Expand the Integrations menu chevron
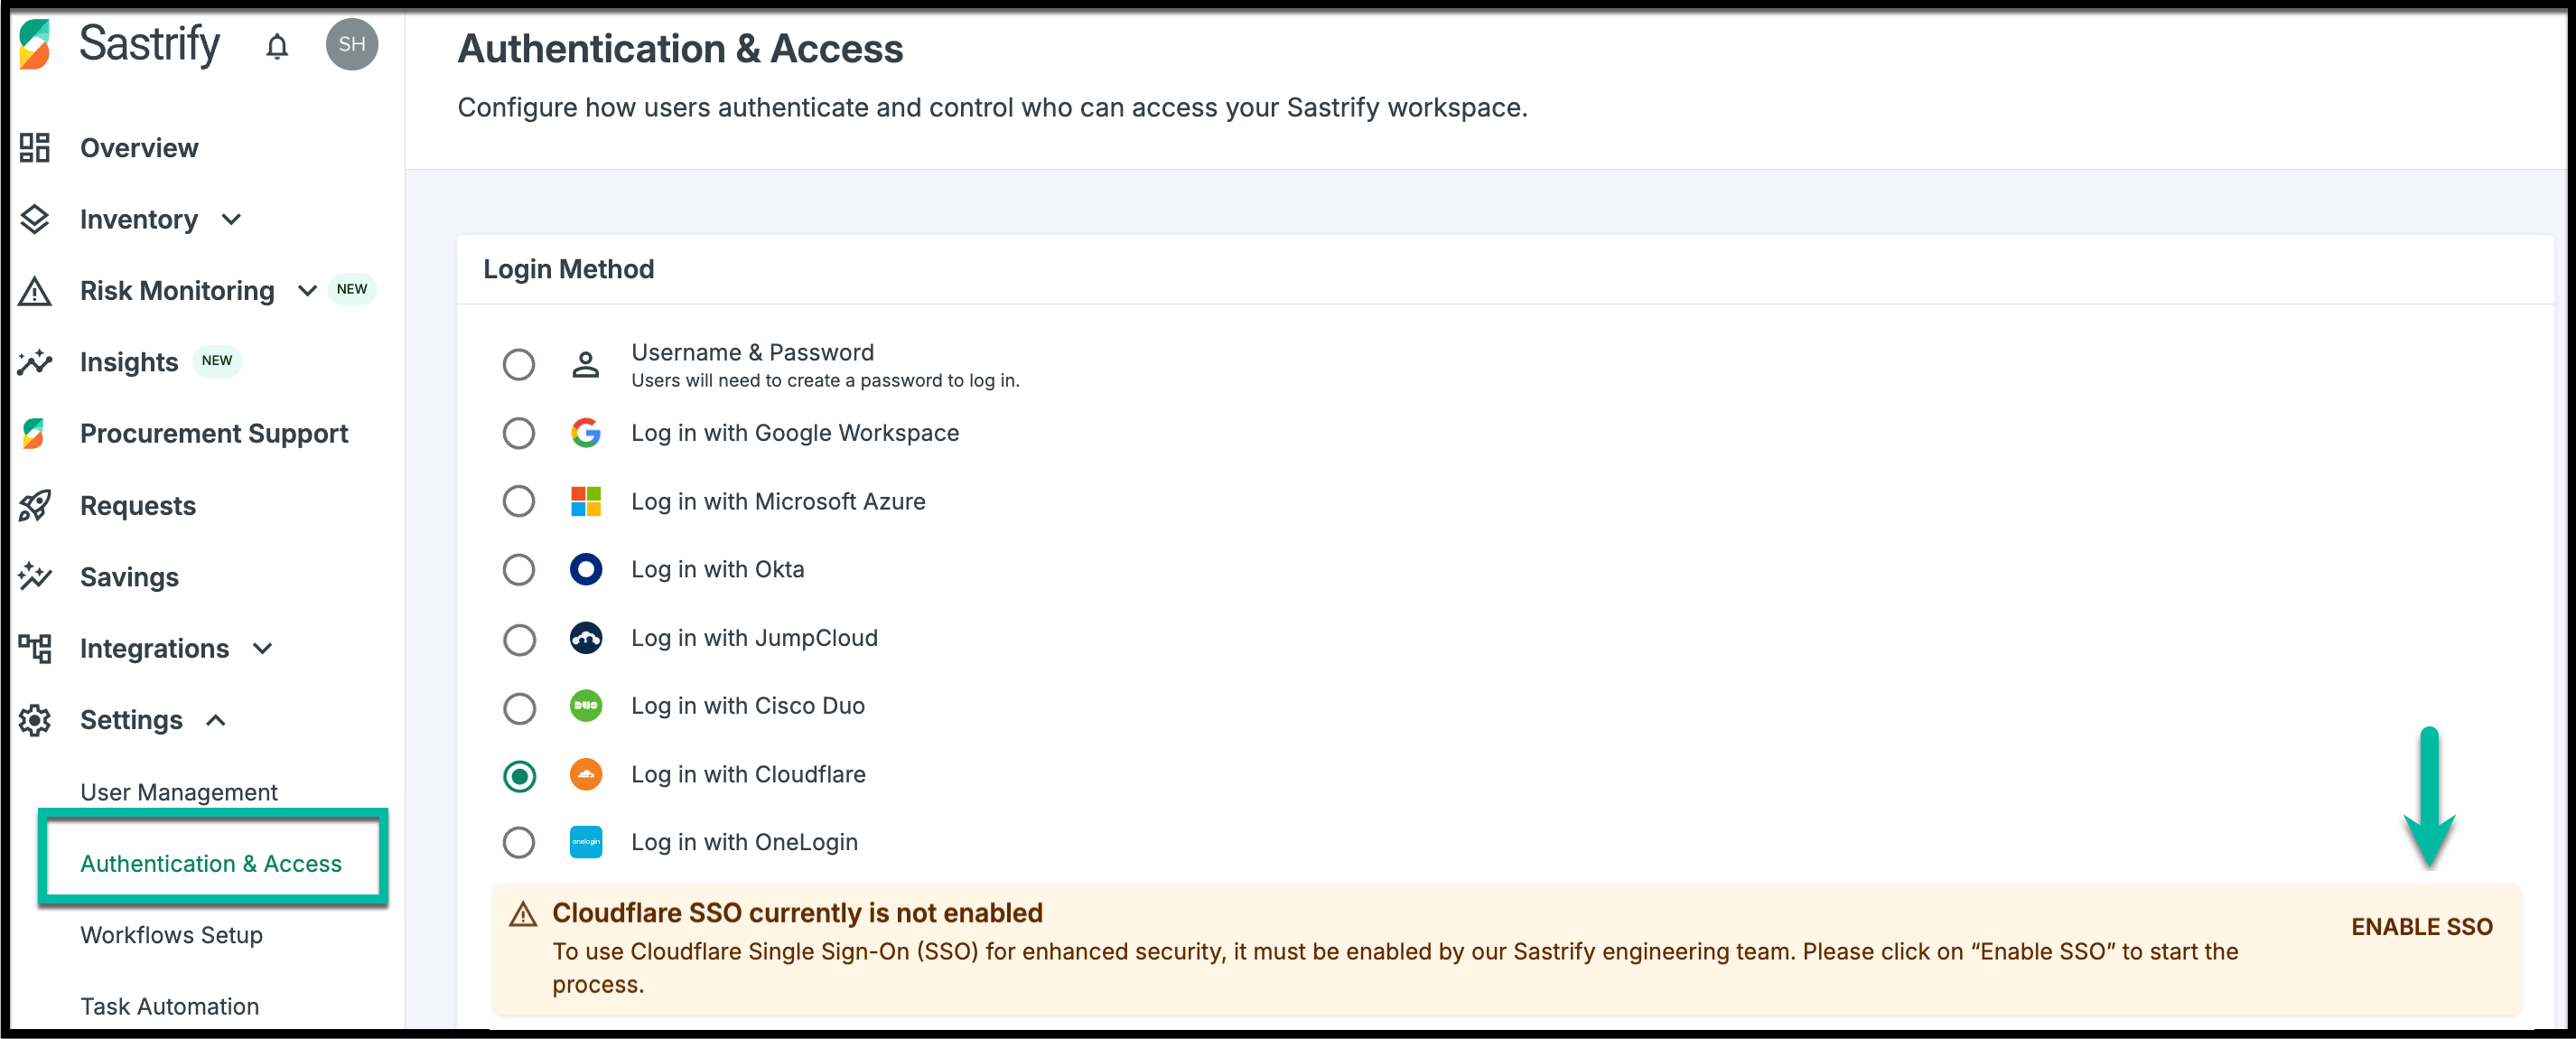 [263, 649]
